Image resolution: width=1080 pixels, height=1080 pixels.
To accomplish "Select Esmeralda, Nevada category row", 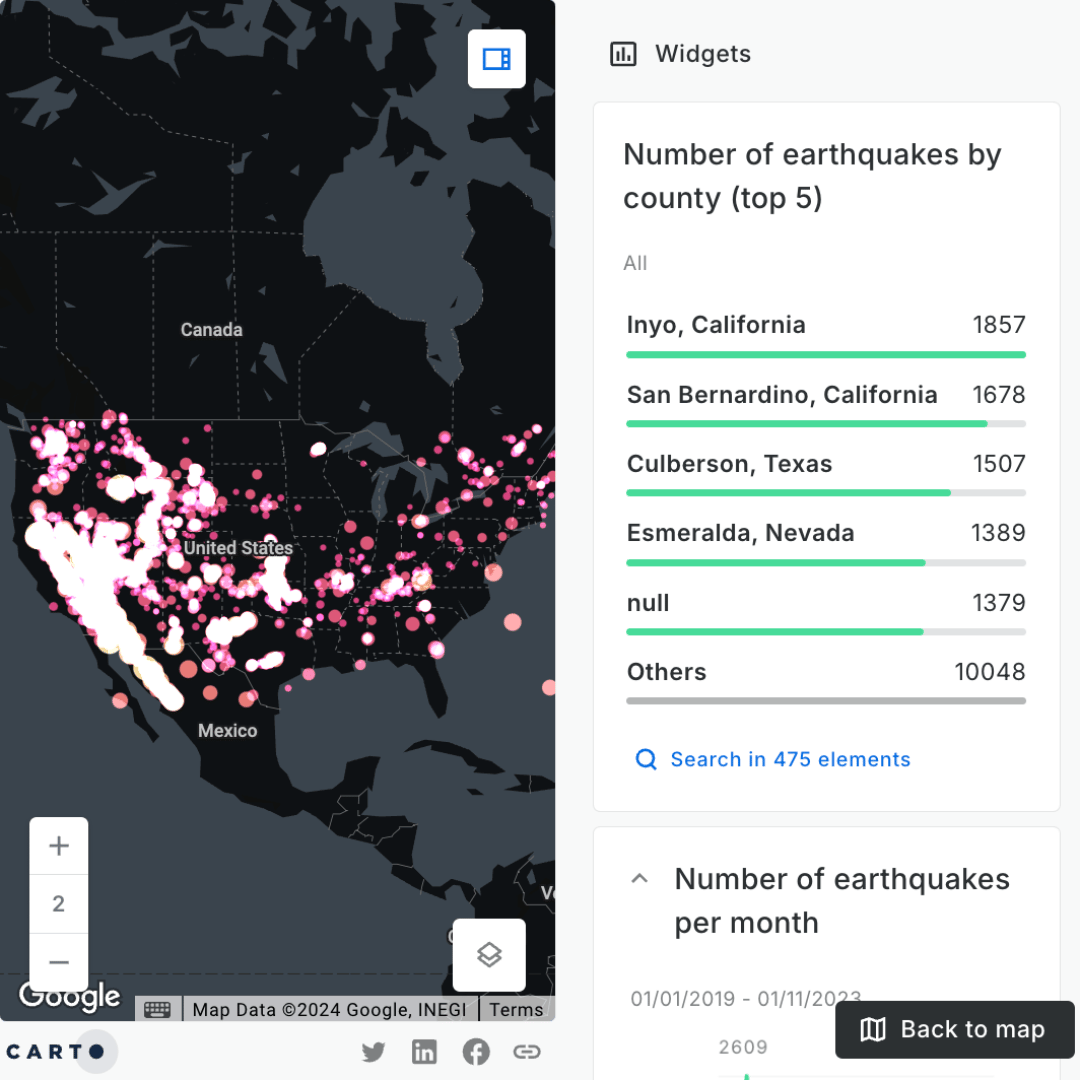I will click(x=826, y=542).
